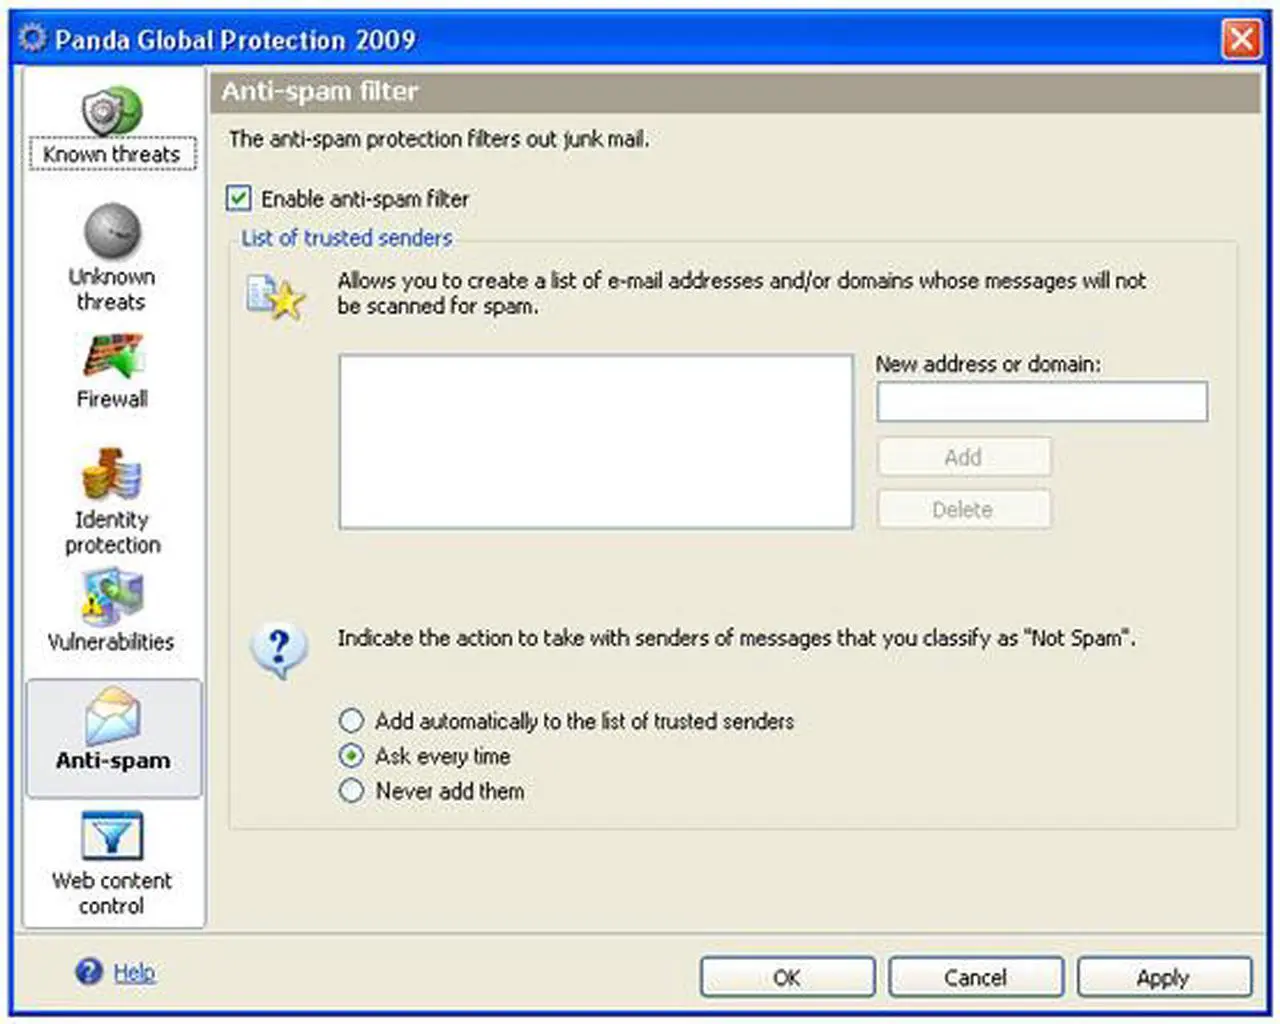
Task: Close the Panda Global Protection window
Action: tap(1241, 39)
